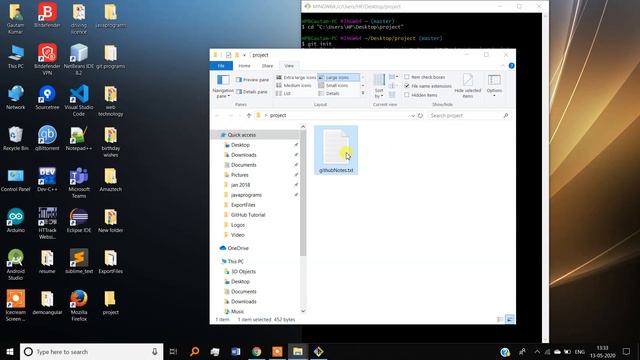Open the Bitdefender desktop icon
The image size is (640, 360).
coord(47,16)
